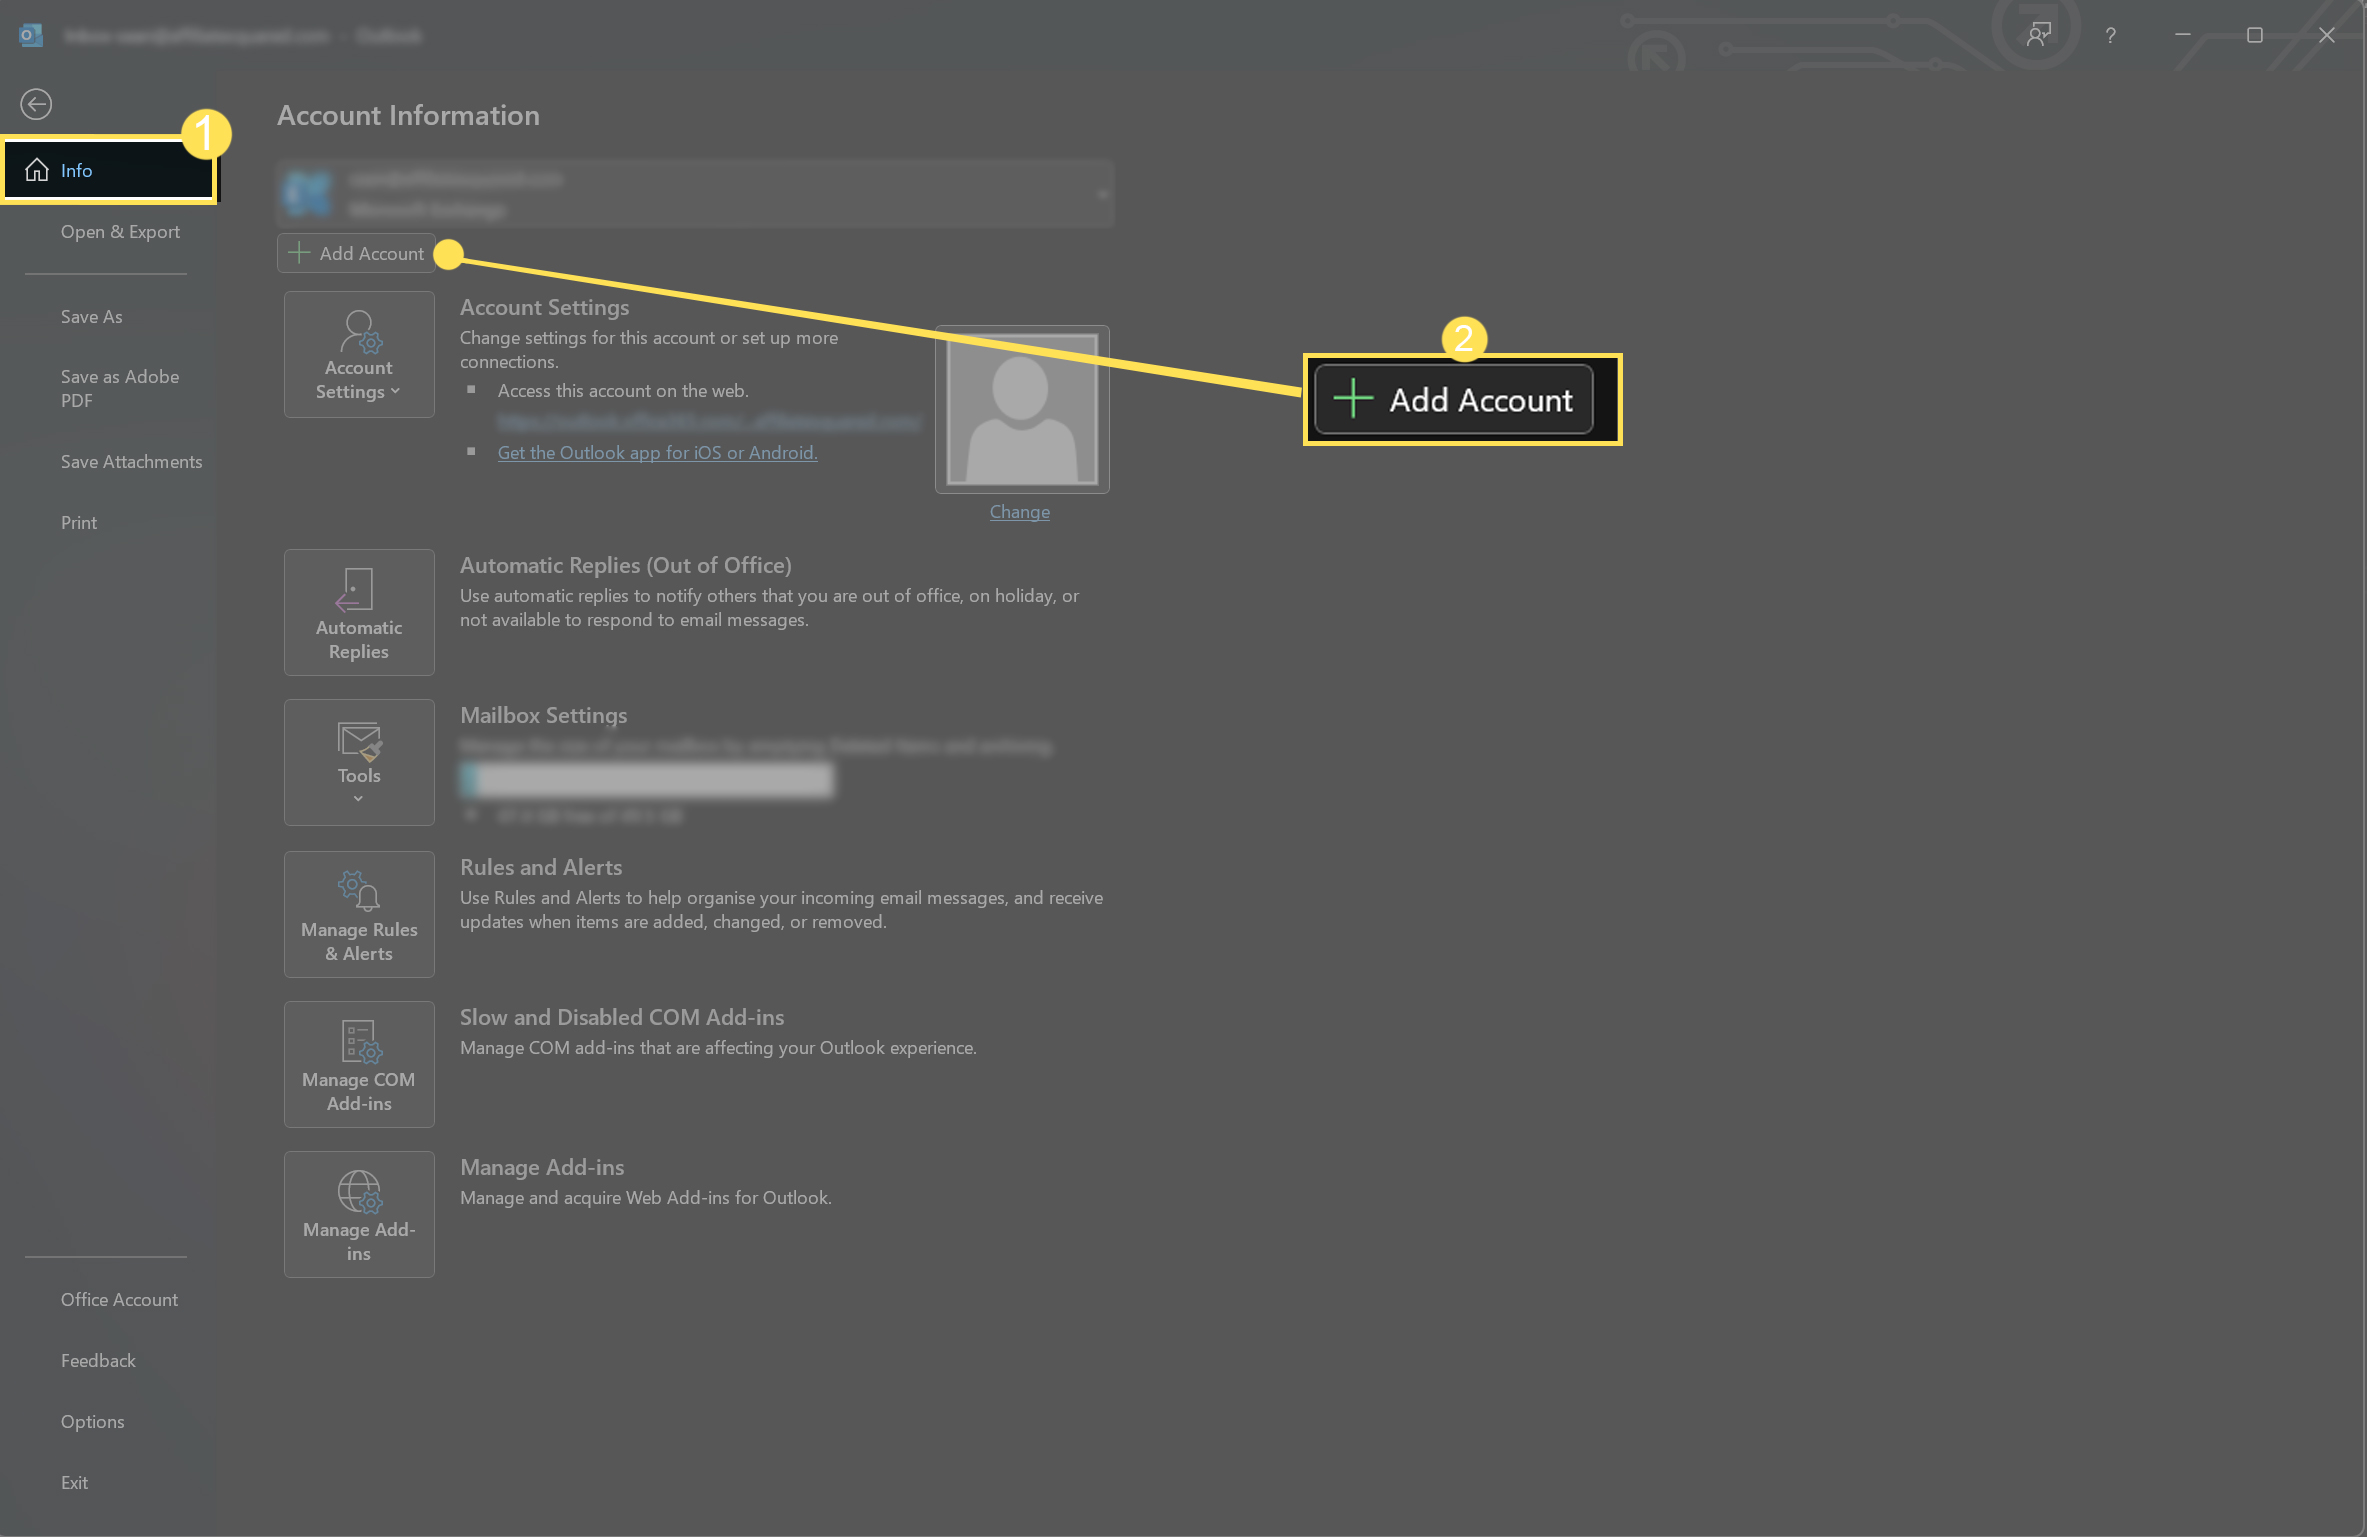The image size is (2367, 1537).
Task: Click the Outlook app icon in title bar
Action: click(x=31, y=35)
